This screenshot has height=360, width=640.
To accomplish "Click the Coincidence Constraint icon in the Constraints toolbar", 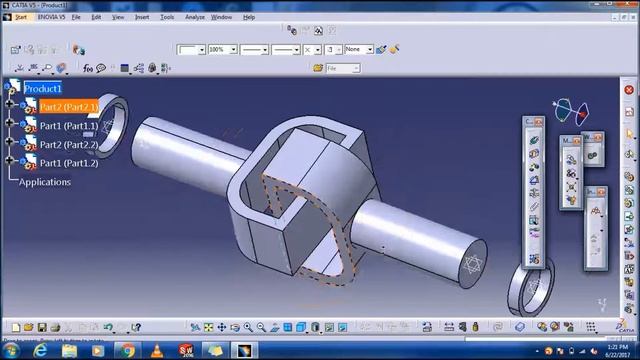I will tap(534, 140).
